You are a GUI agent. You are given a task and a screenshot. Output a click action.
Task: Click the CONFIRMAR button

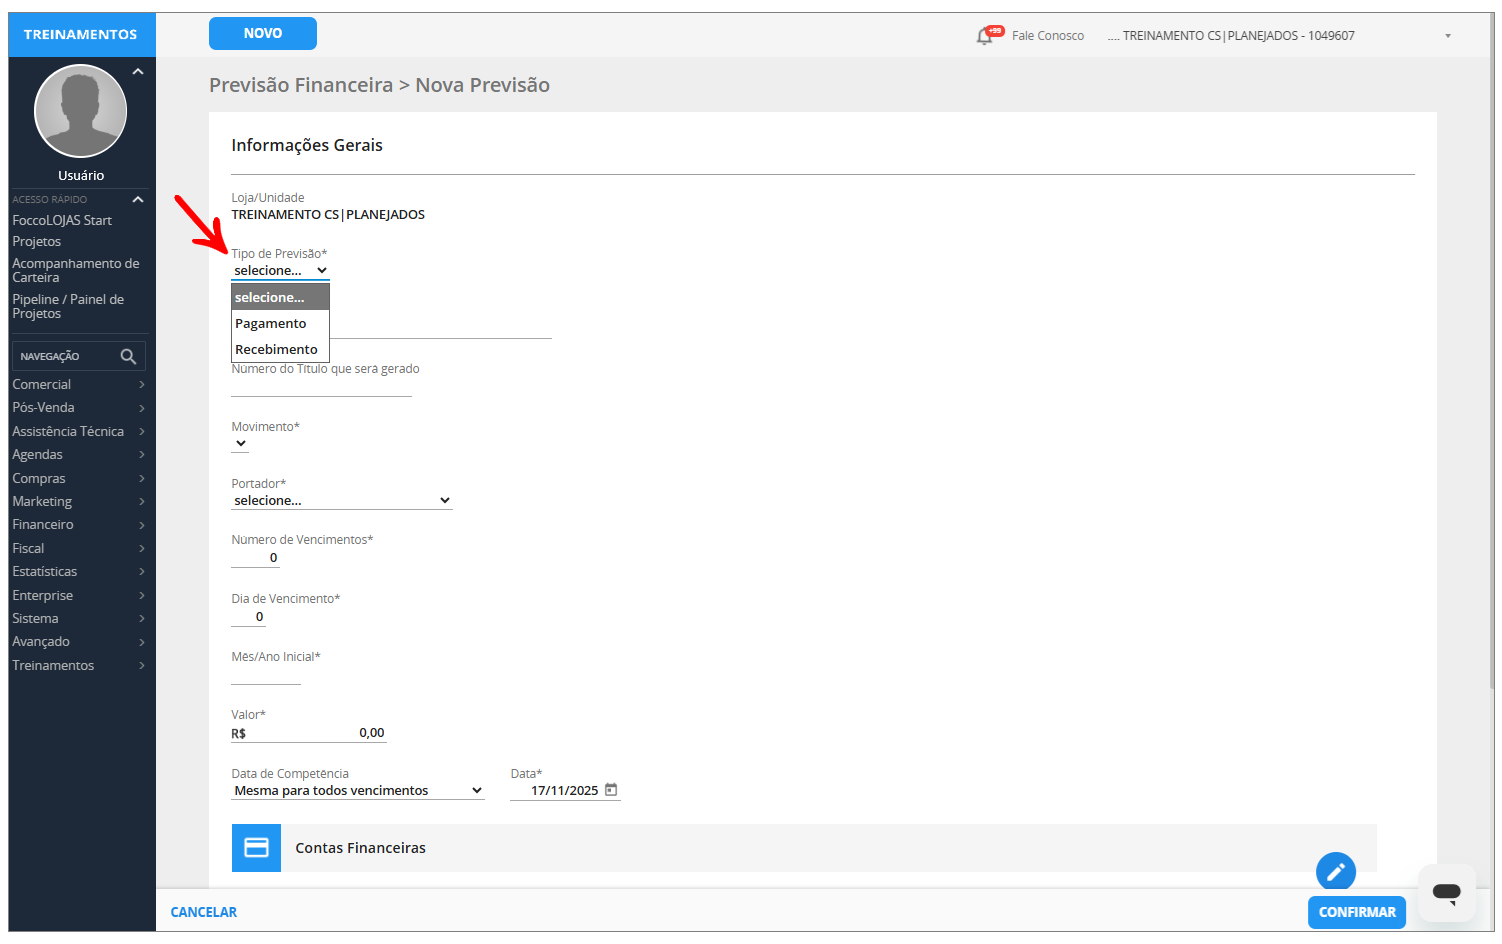1356,912
